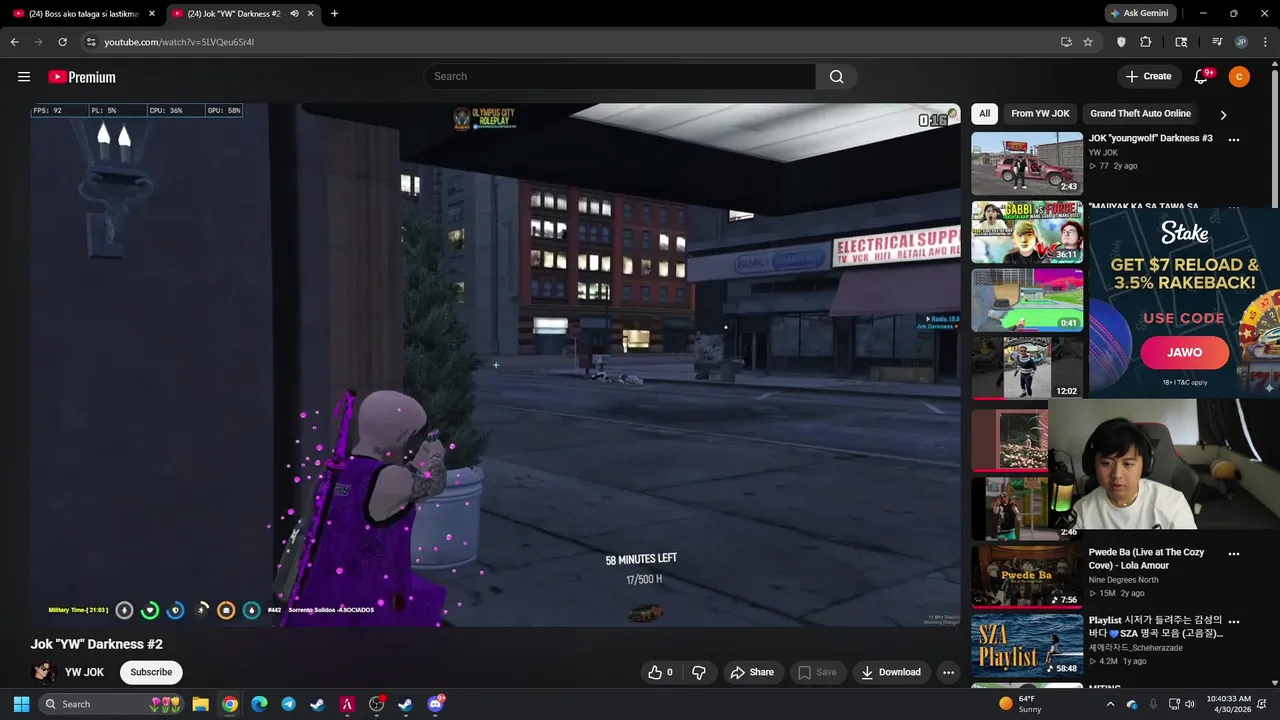Open the Extensions puzzle menu
This screenshot has height=720, width=1280.
(x=1146, y=42)
